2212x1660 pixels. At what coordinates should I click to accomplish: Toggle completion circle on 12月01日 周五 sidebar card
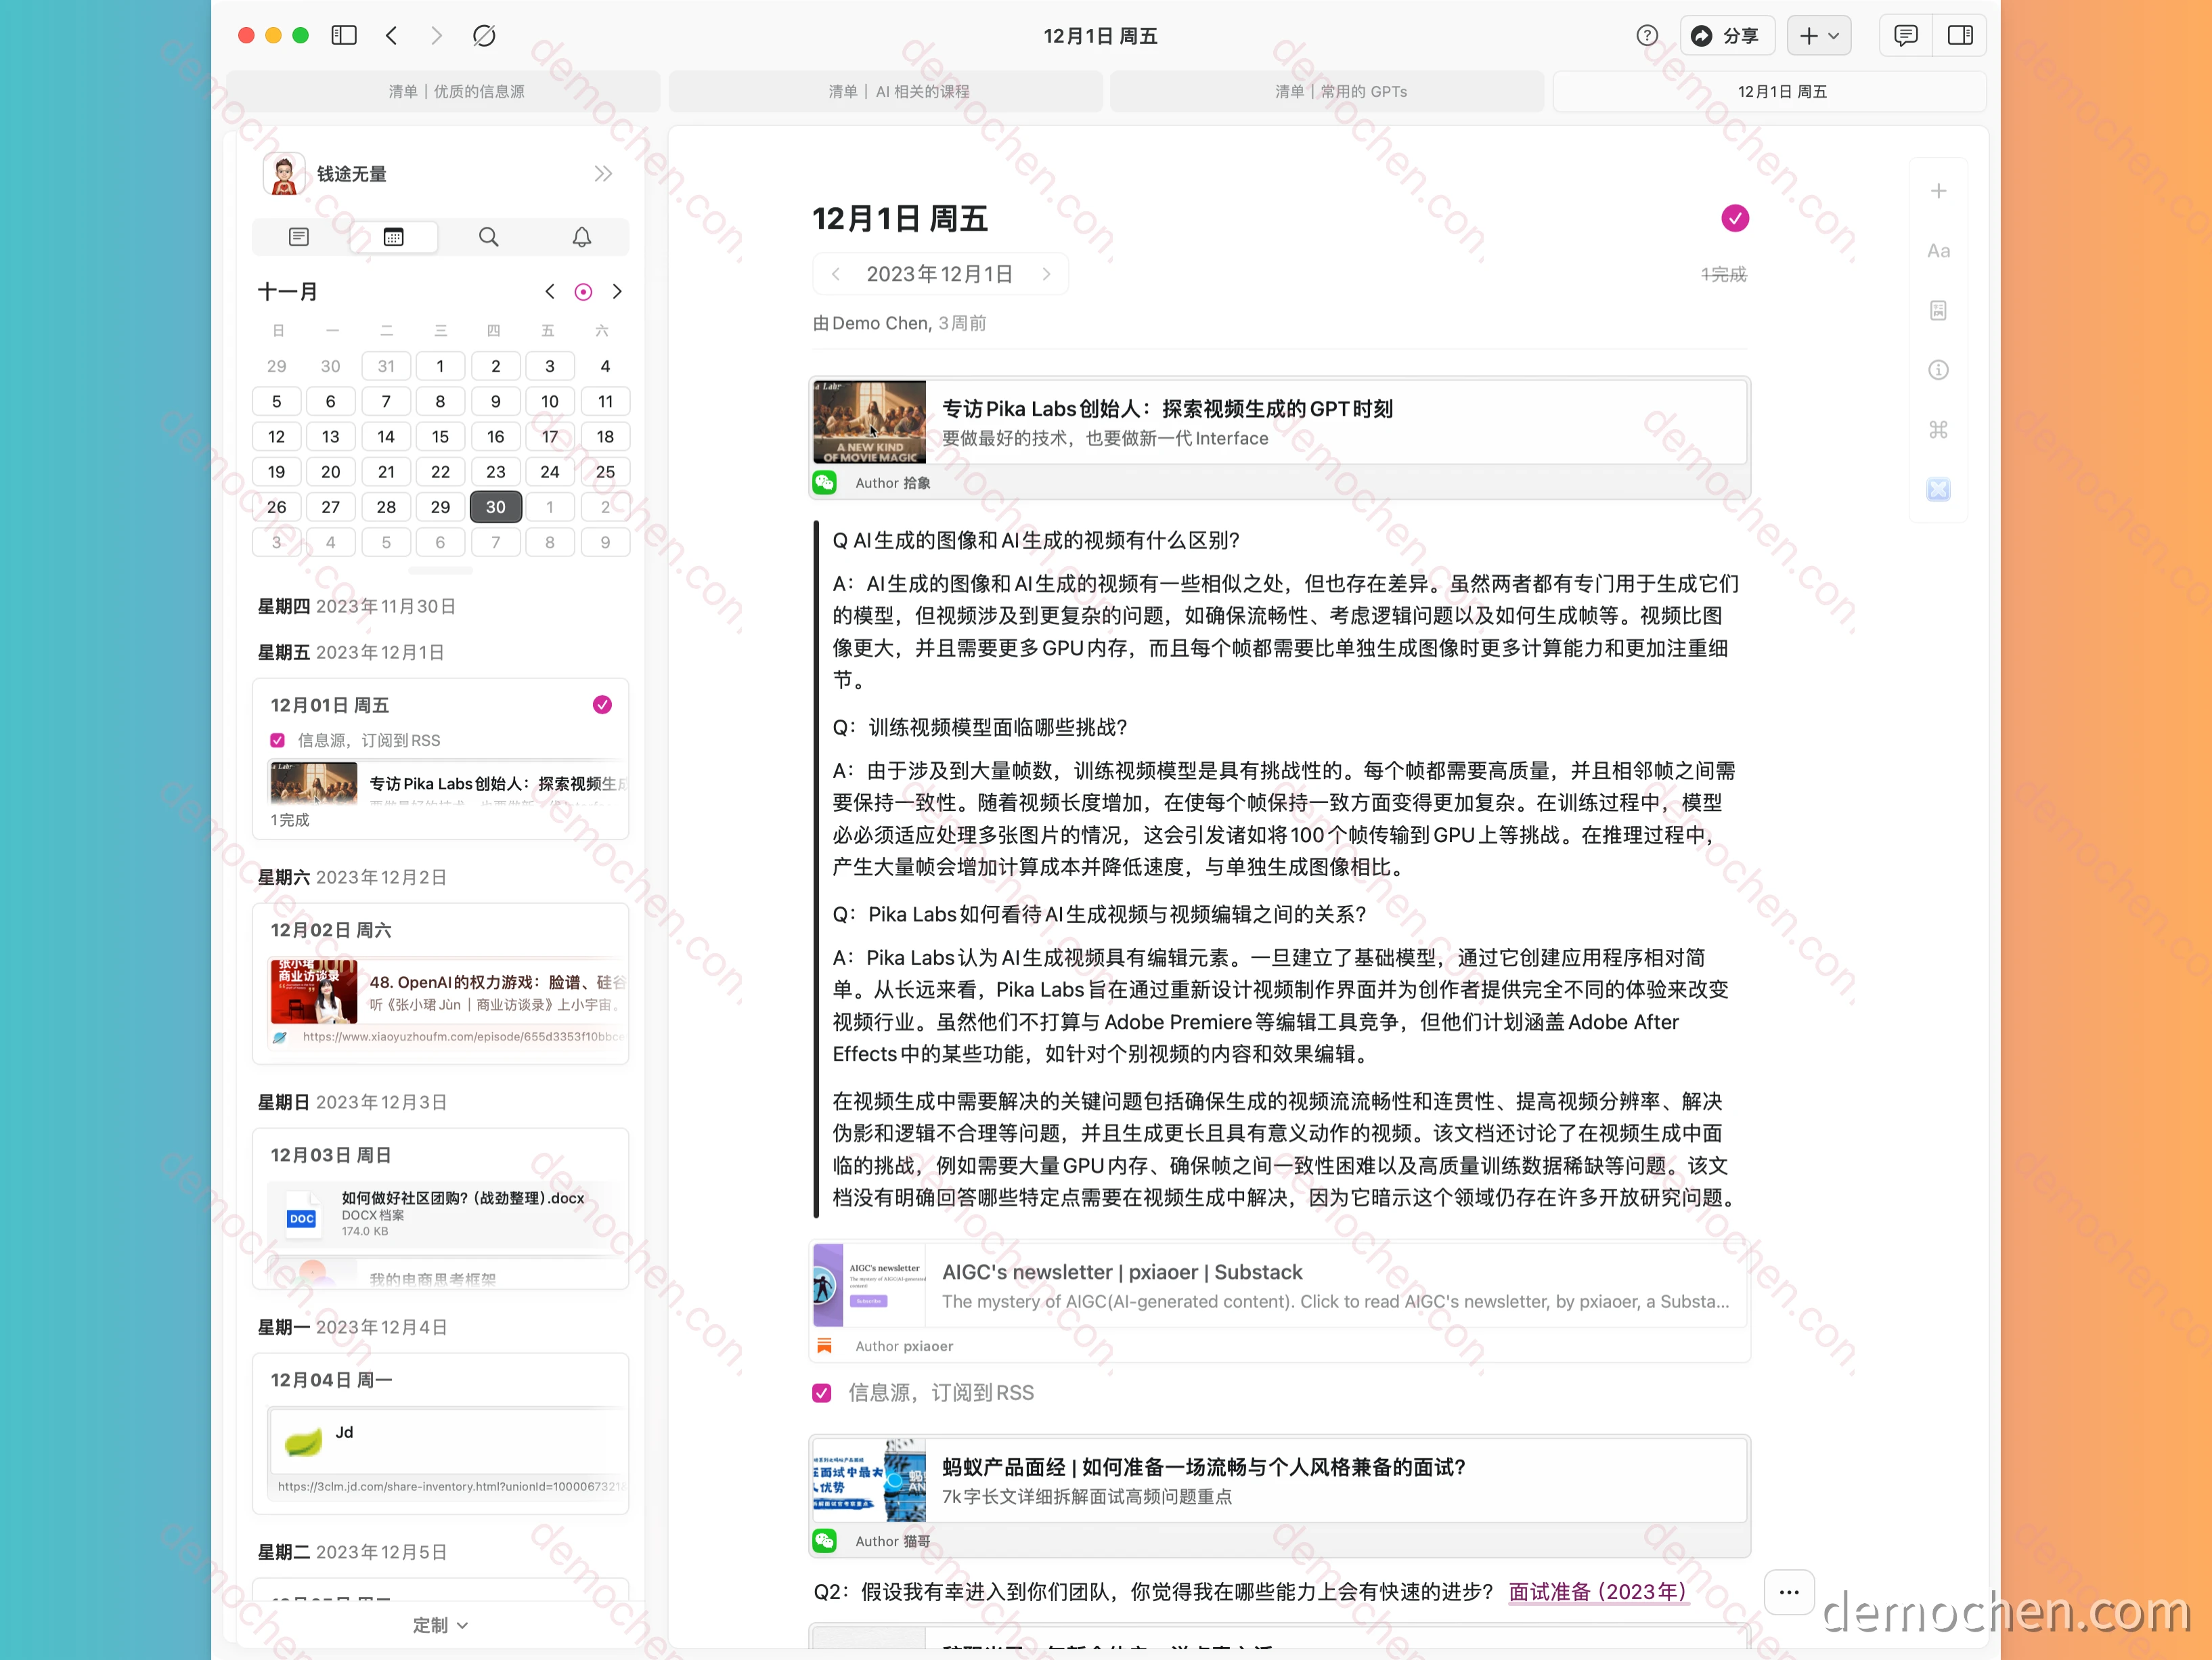point(602,705)
